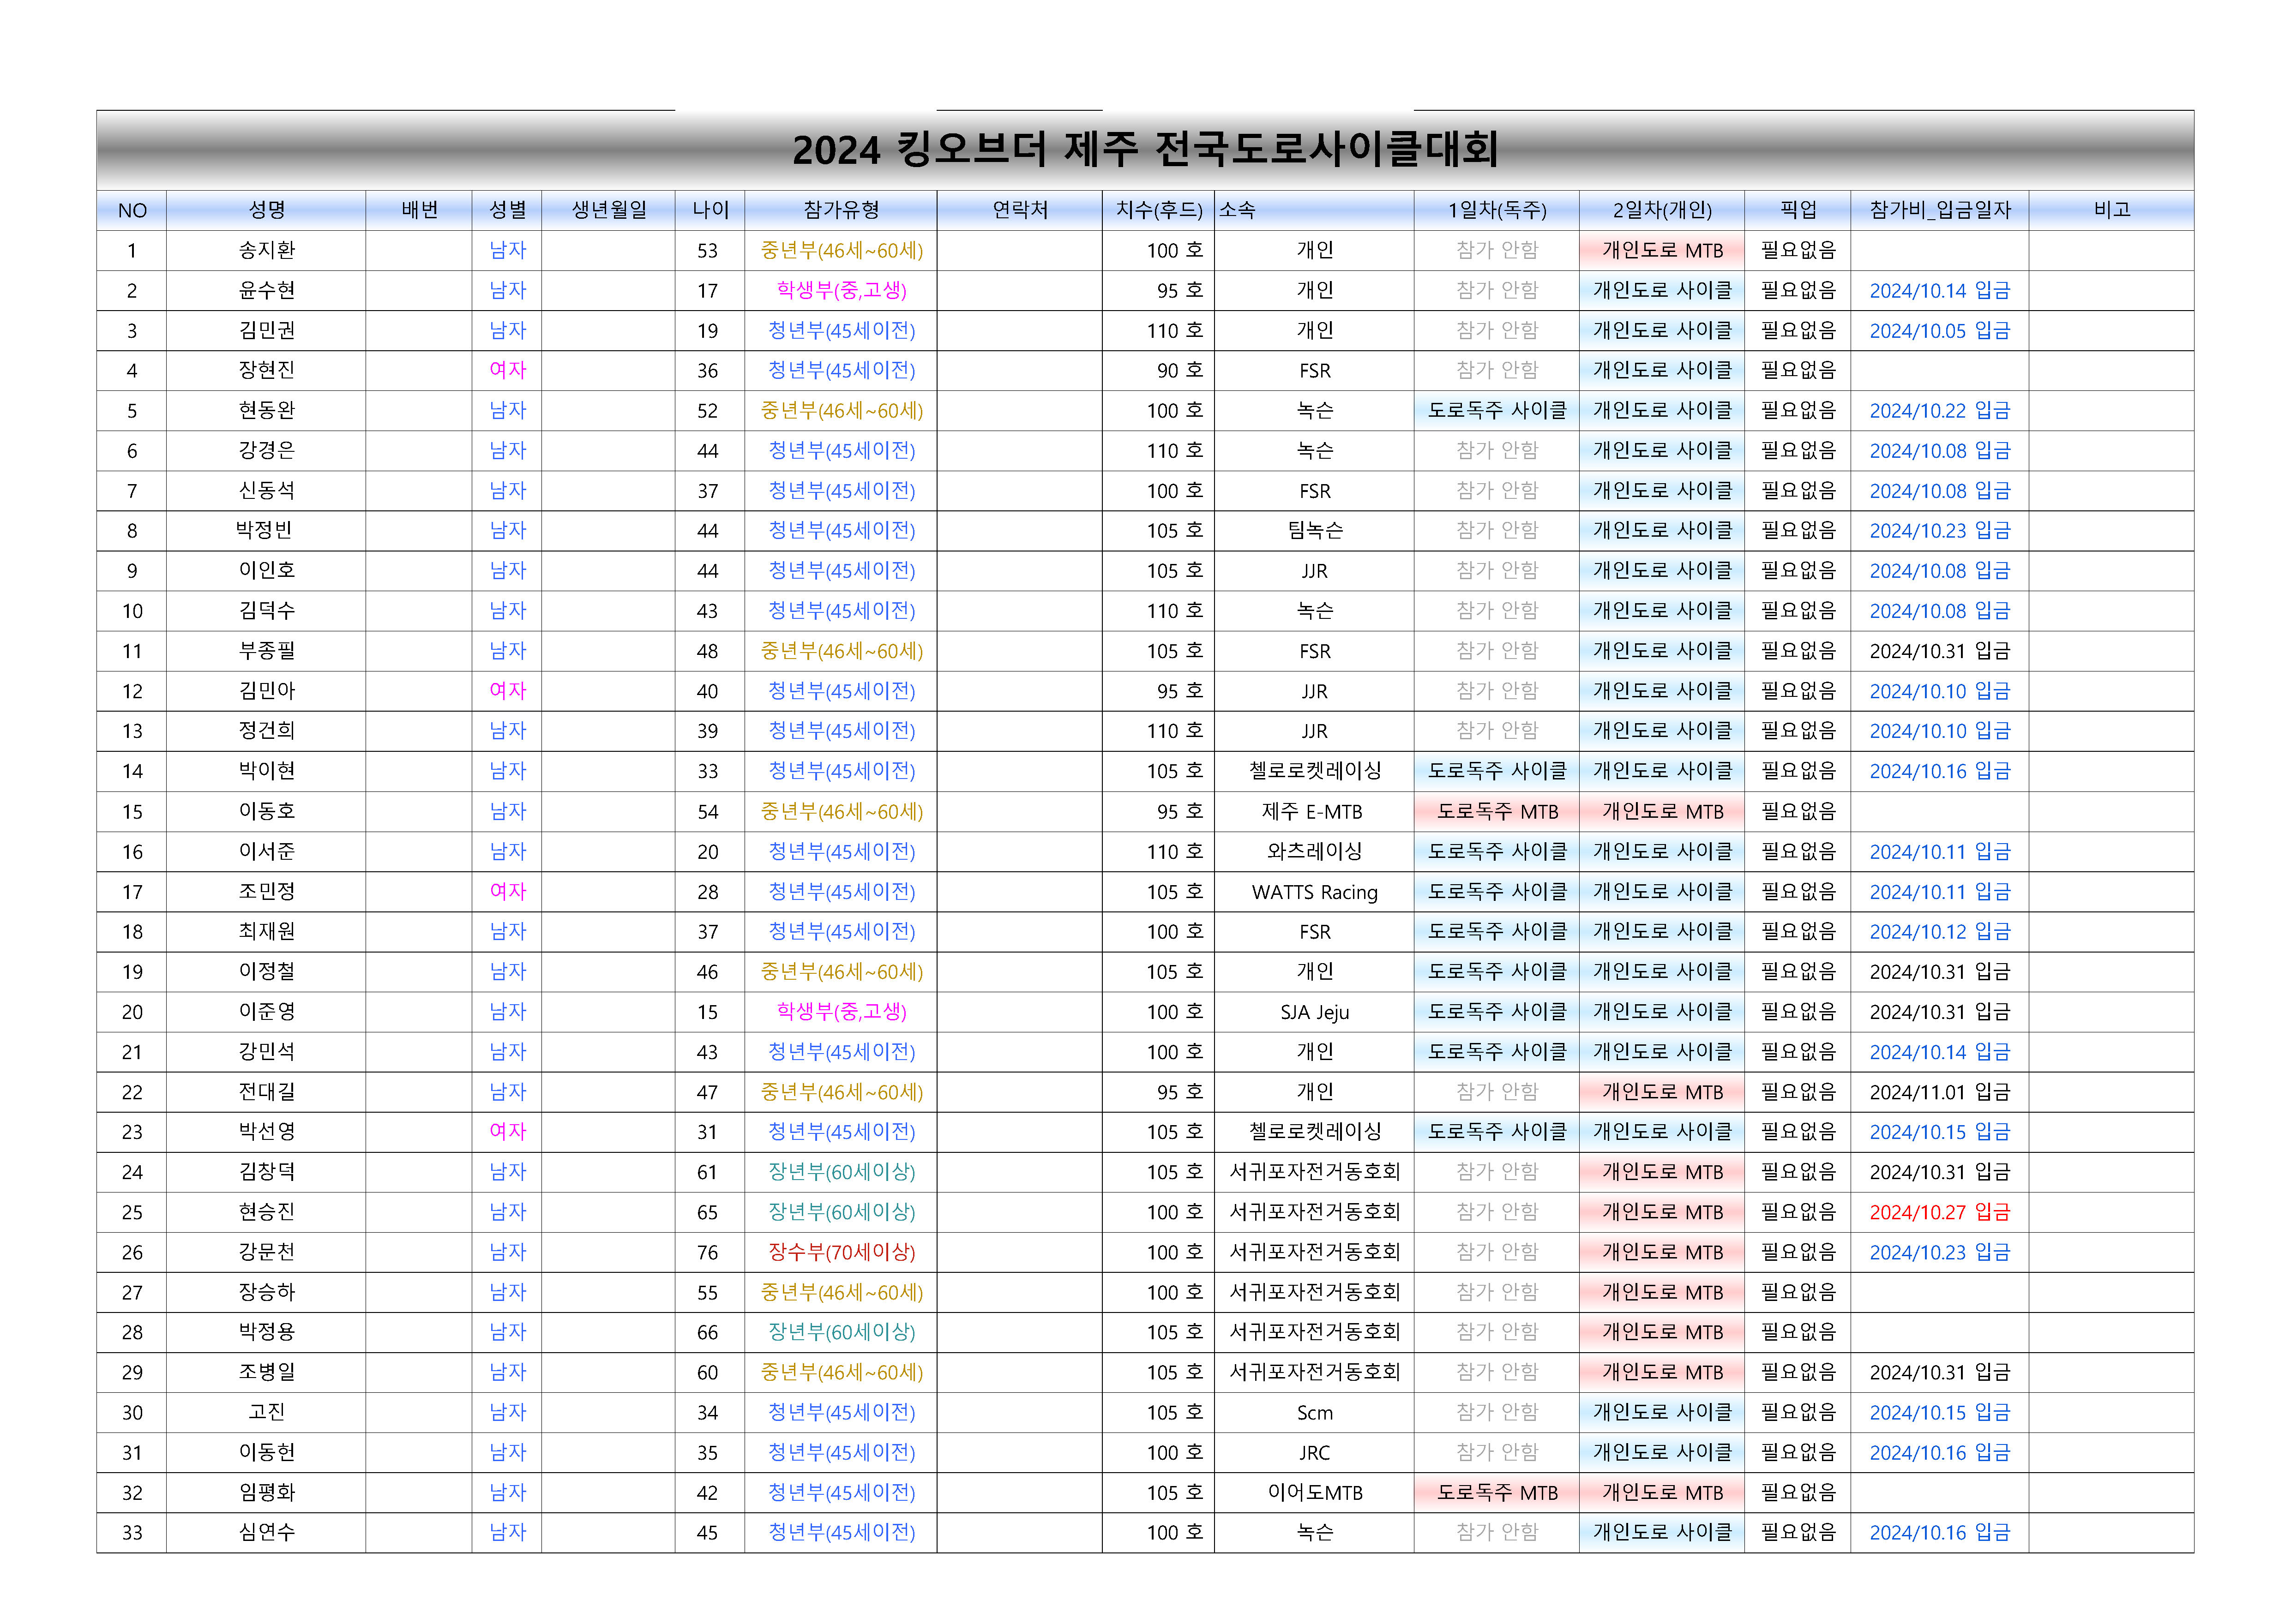Select the 배번 column header

click(x=419, y=210)
